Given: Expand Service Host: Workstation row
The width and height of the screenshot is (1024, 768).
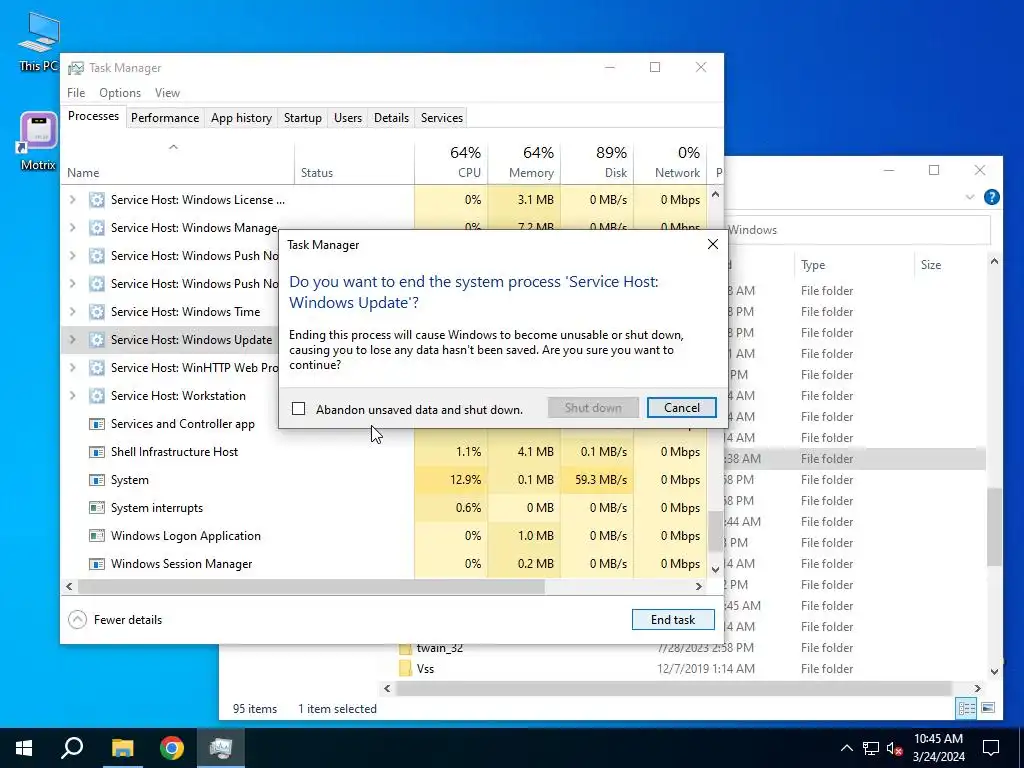Looking at the screenshot, I should (x=72, y=396).
